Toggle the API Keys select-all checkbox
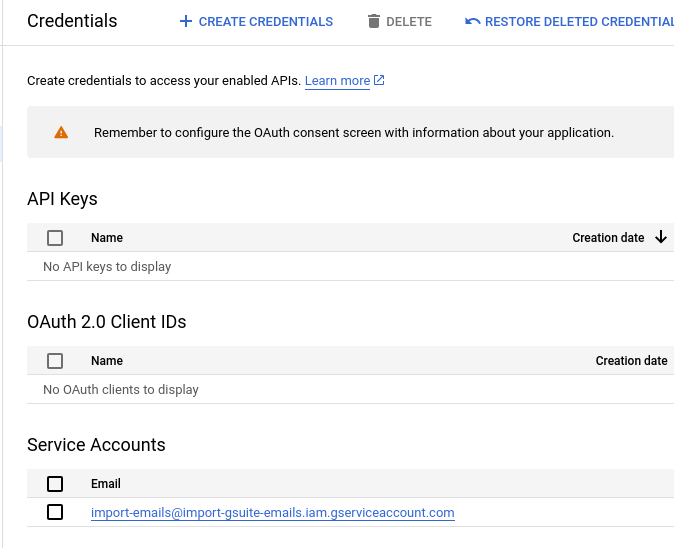This screenshot has height=548, width=674. [55, 238]
